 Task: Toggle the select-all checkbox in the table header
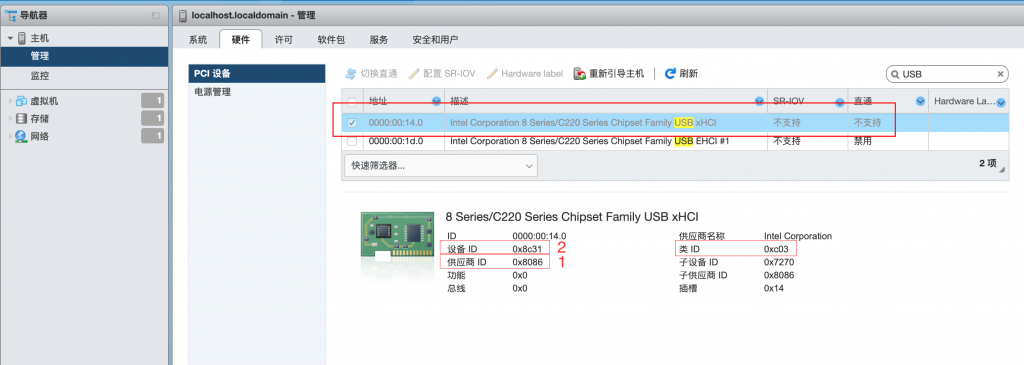pyautogui.click(x=353, y=101)
